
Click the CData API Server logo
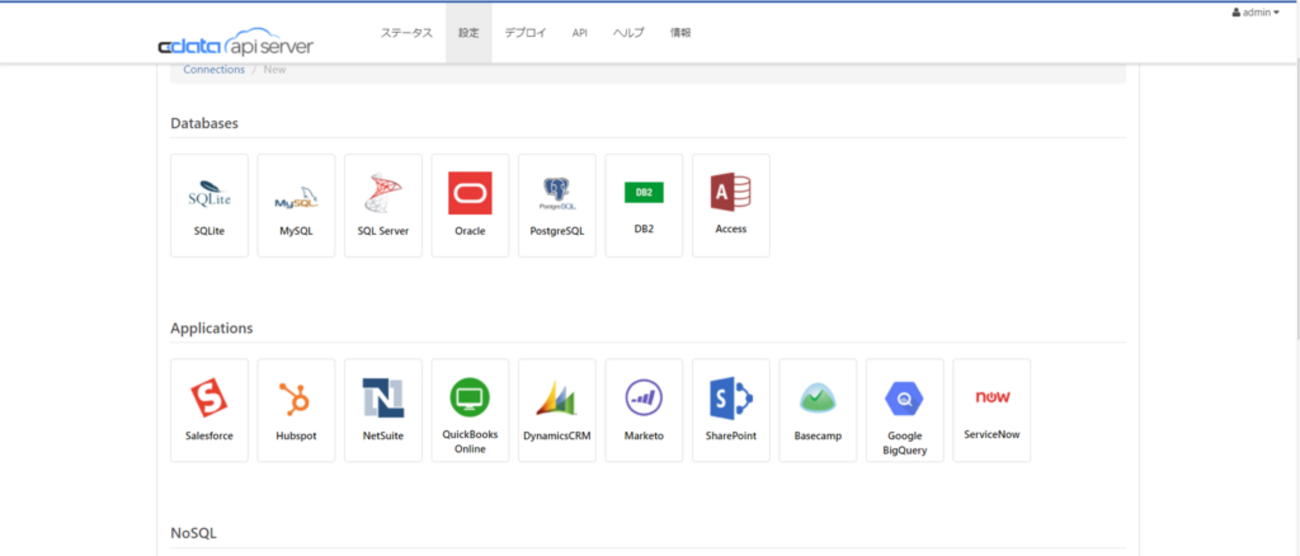click(236, 43)
